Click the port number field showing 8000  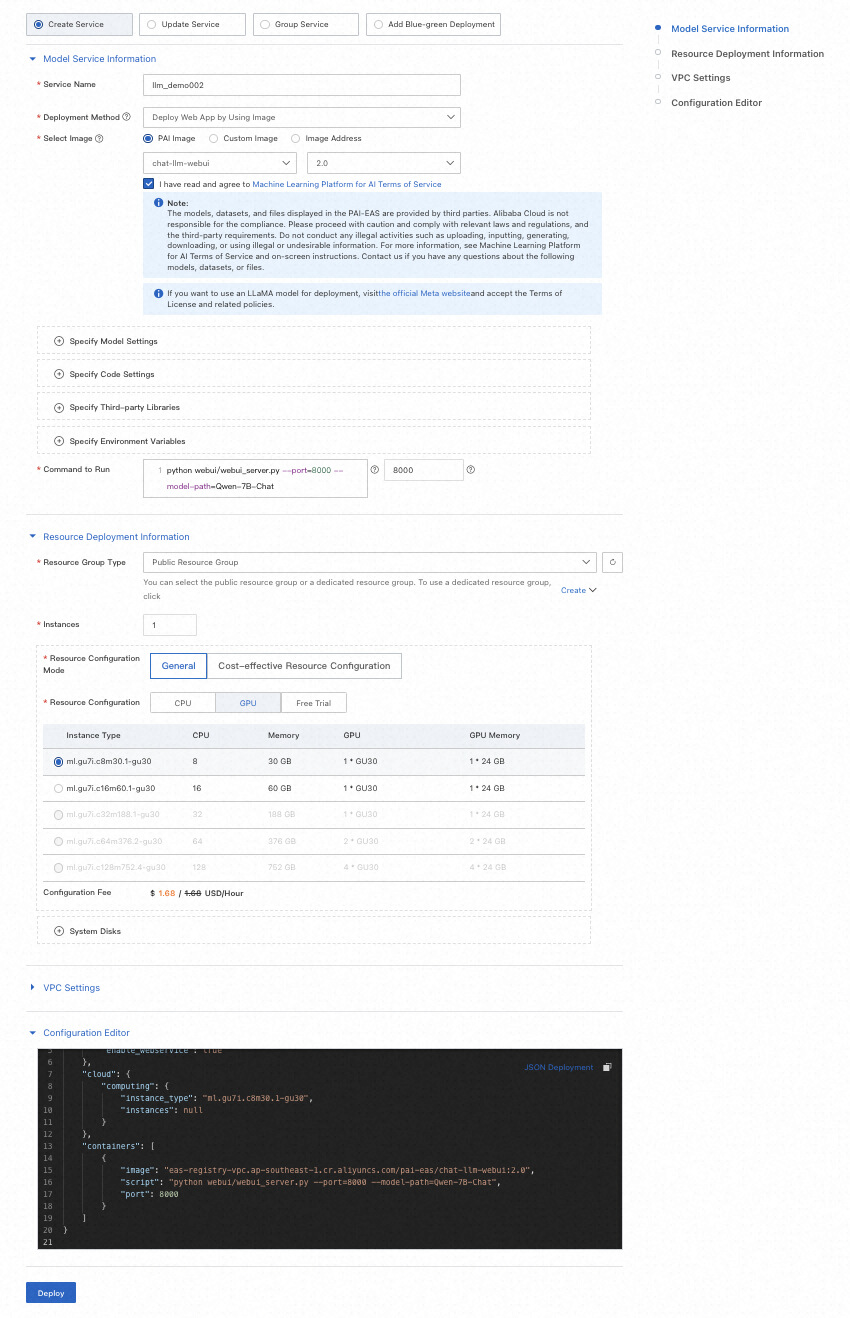tap(423, 469)
